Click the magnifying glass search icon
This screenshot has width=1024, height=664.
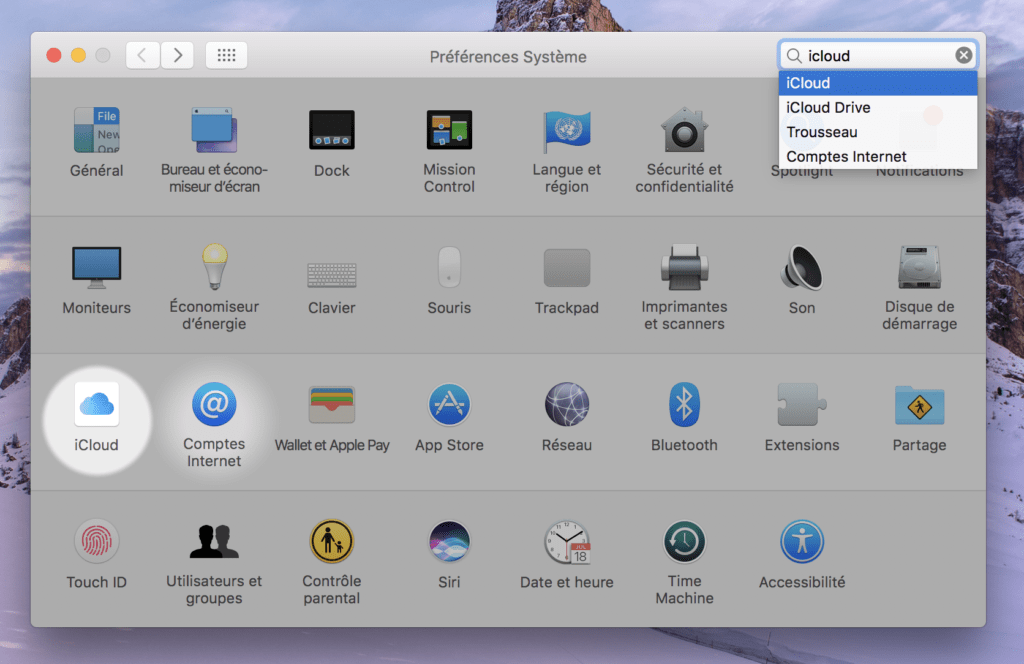tap(794, 55)
